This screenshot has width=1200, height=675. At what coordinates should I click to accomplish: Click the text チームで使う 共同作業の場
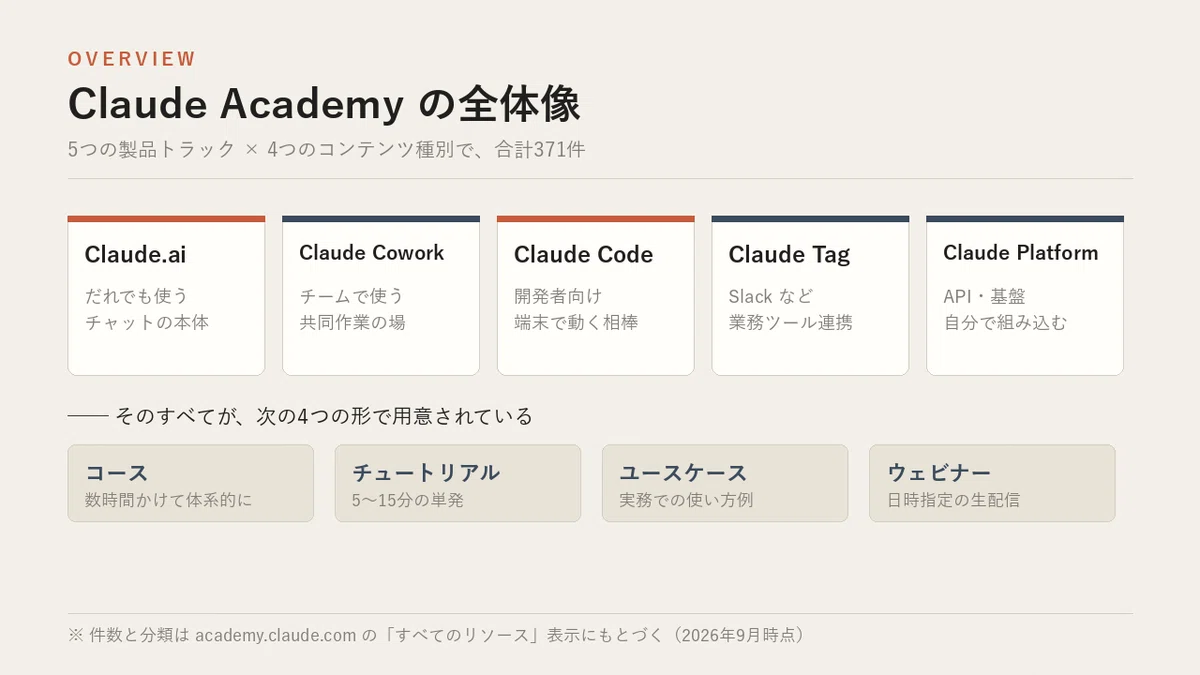click(x=353, y=309)
